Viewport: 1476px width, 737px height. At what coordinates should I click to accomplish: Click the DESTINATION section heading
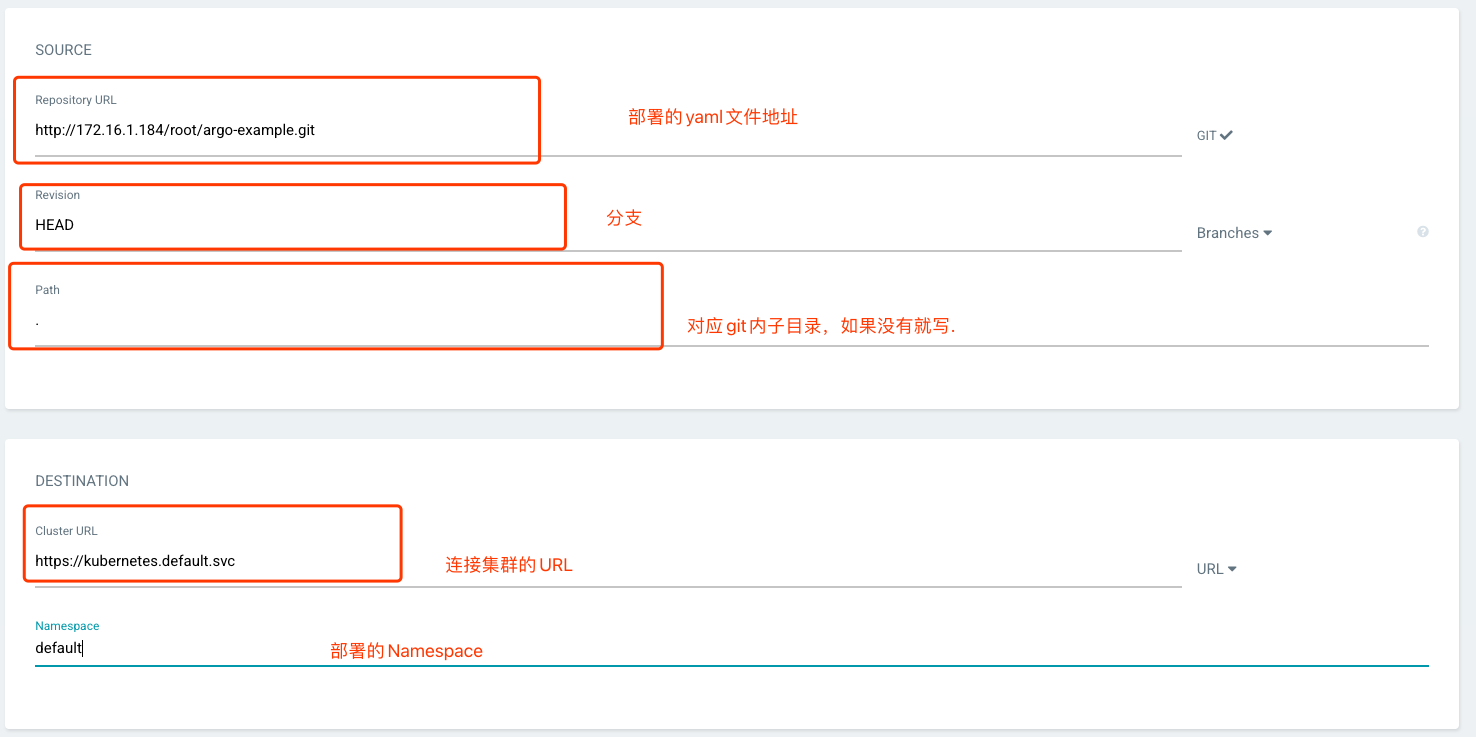pyautogui.click(x=82, y=481)
